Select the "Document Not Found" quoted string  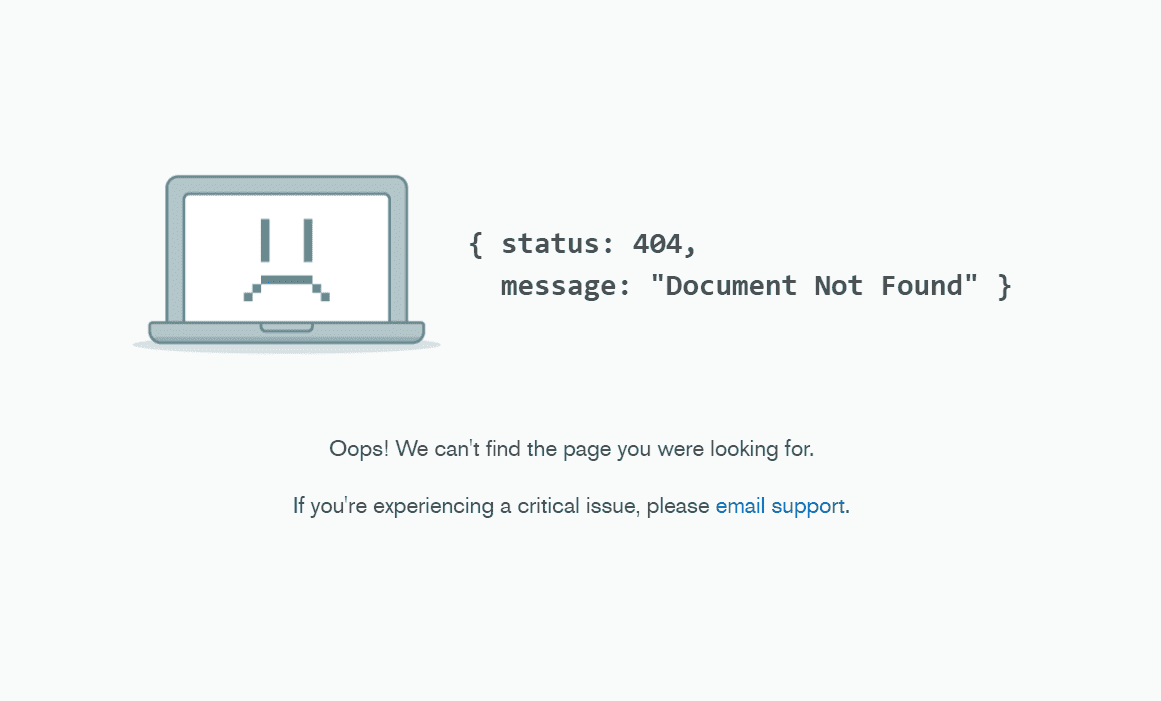pyautogui.click(x=814, y=285)
